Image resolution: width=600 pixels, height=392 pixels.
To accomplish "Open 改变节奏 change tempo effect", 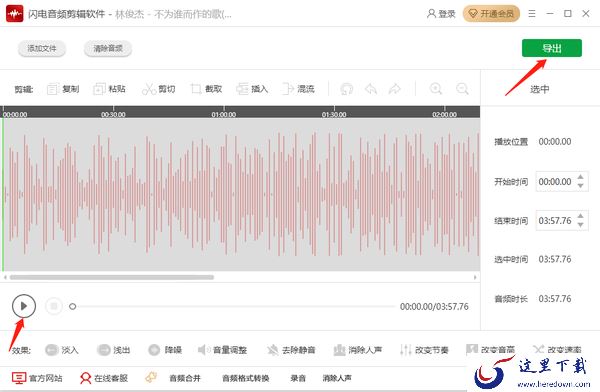I will tap(424, 350).
